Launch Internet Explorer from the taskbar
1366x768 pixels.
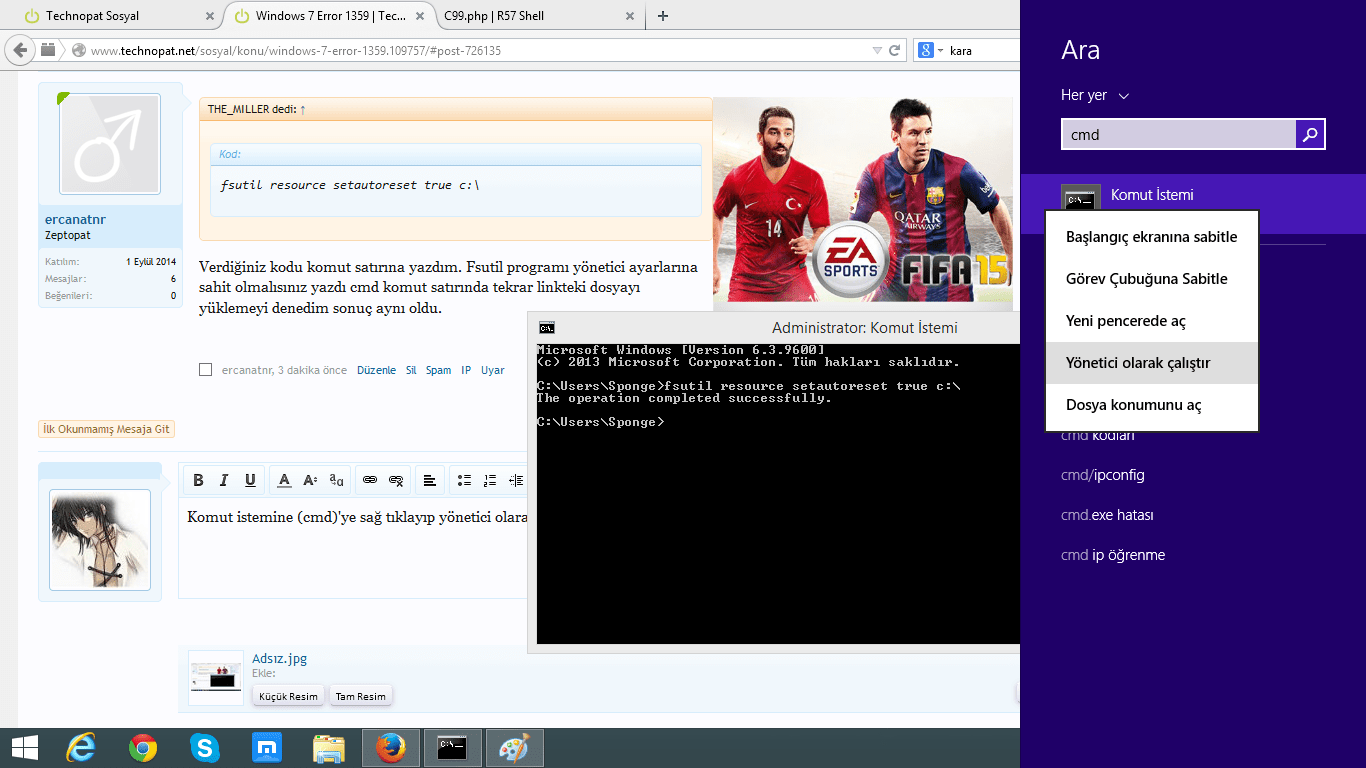[x=81, y=748]
